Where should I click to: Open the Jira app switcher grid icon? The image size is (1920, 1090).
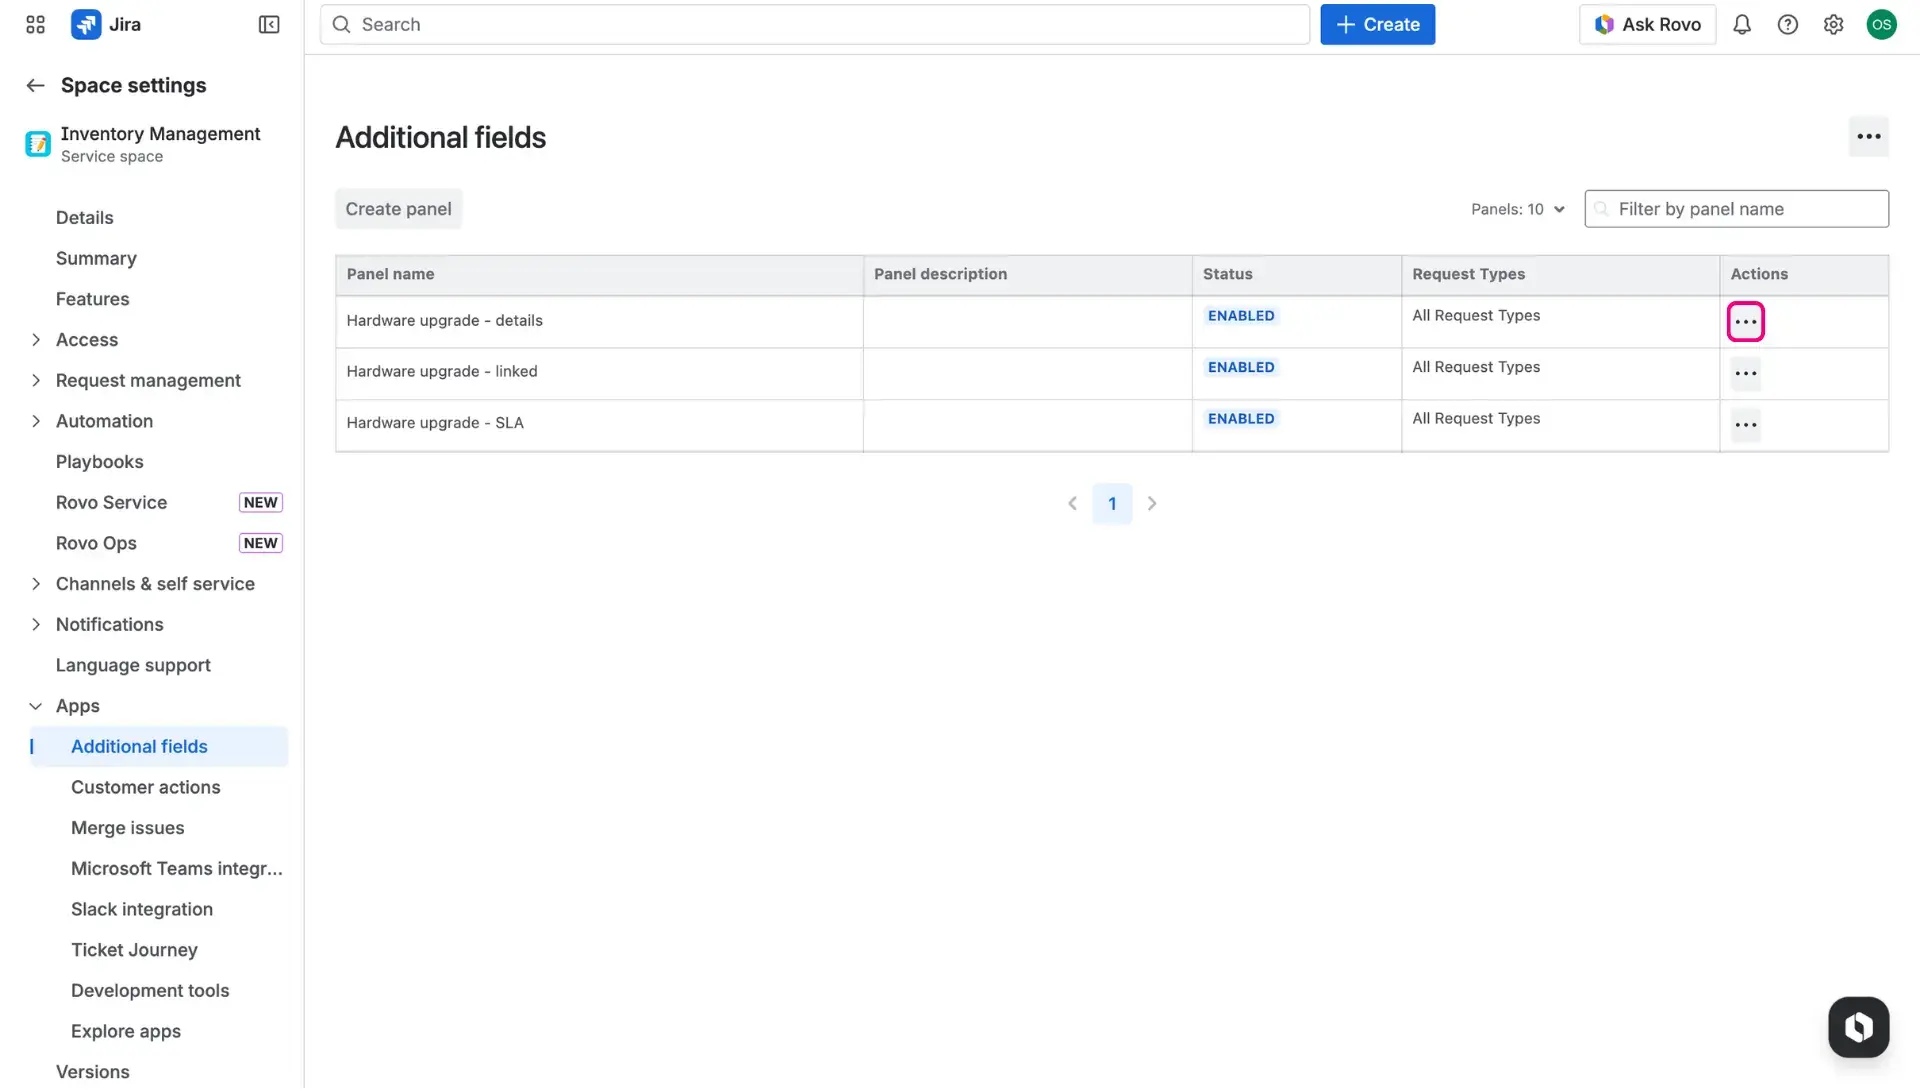click(34, 24)
